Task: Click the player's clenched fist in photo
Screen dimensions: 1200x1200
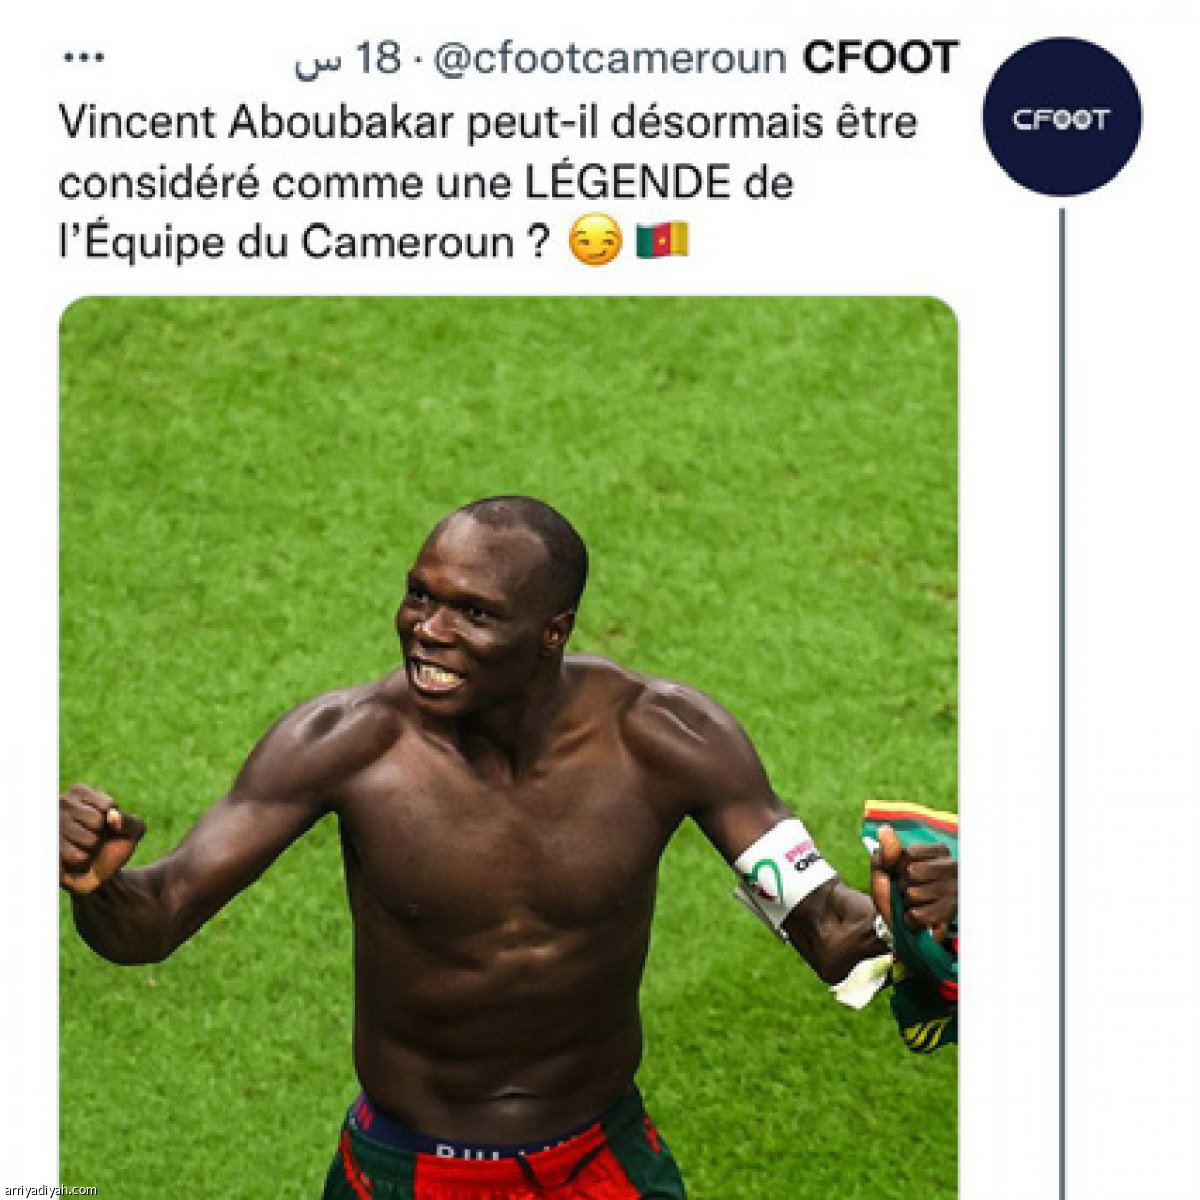Action: [x=98, y=836]
